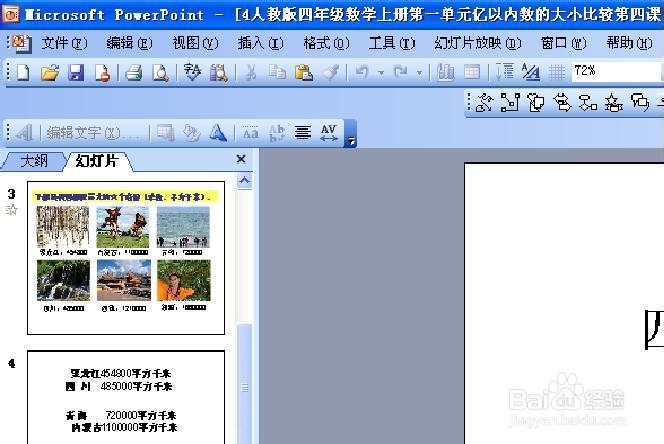Viewport: 664px width, 444px height.
Task: Open the 编辑(E) menu
Action: pyautogui.click(x=129, y=43)
